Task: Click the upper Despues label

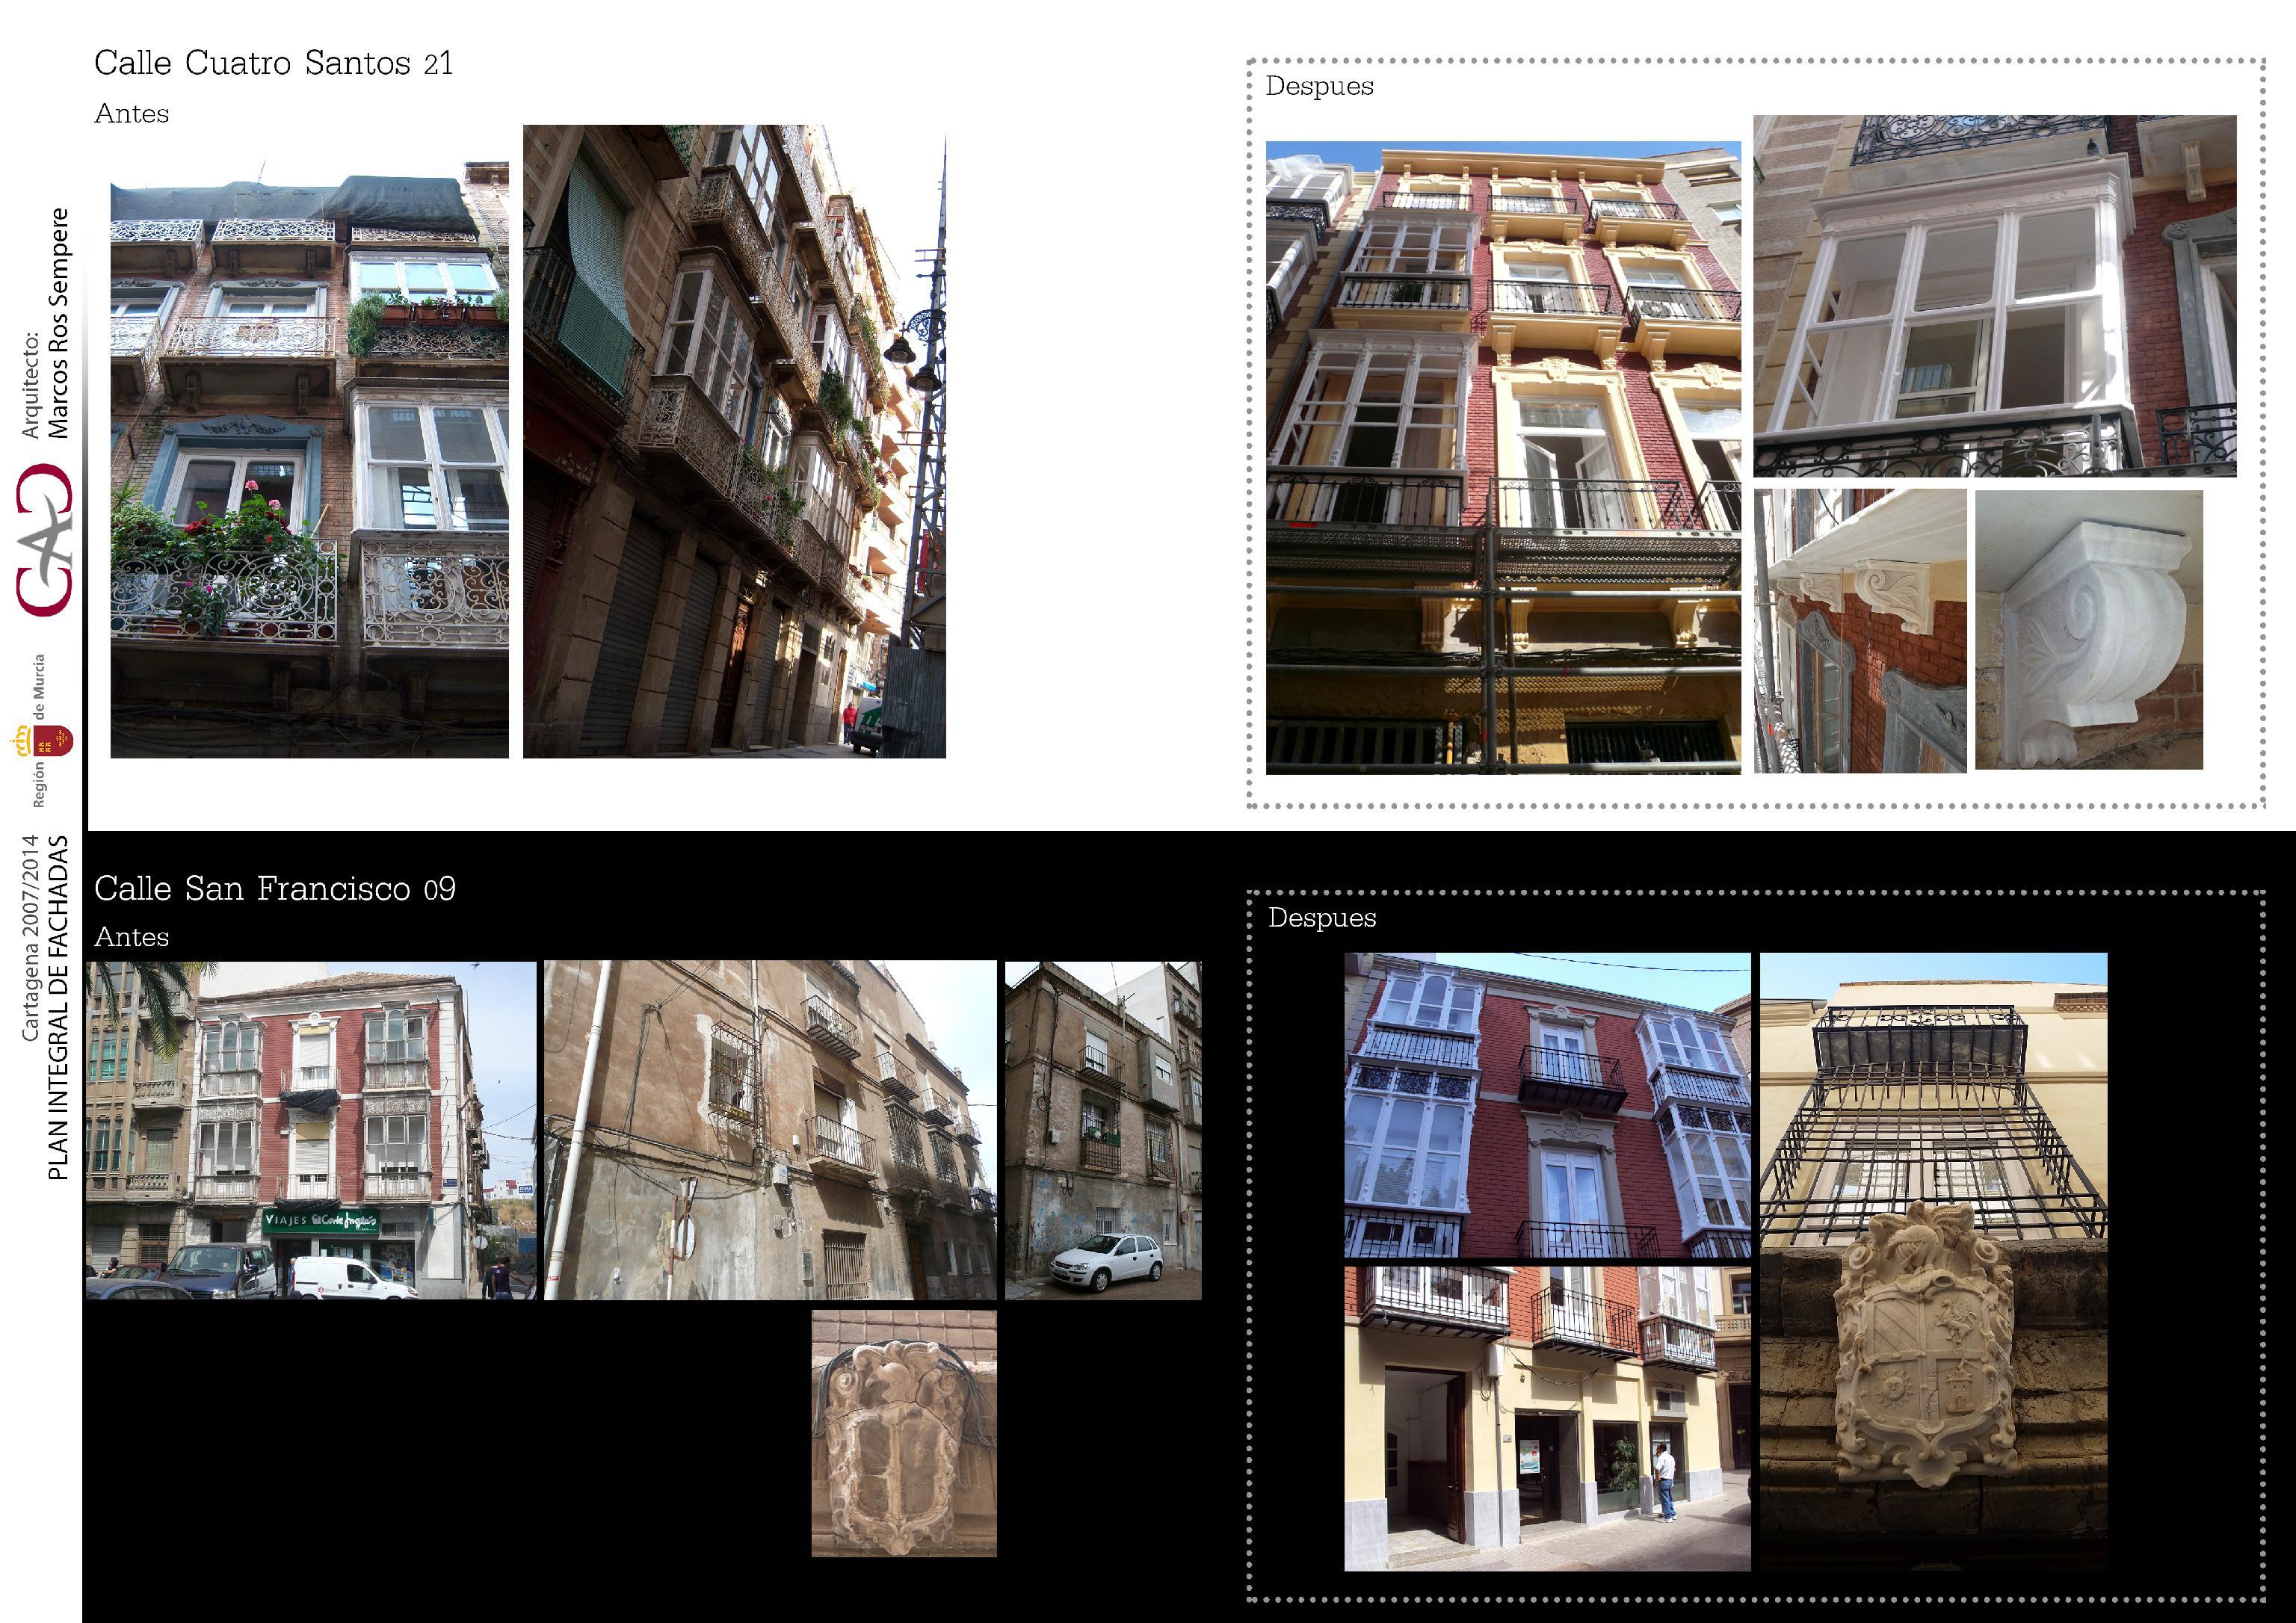Action: (x=1319, y=86)
